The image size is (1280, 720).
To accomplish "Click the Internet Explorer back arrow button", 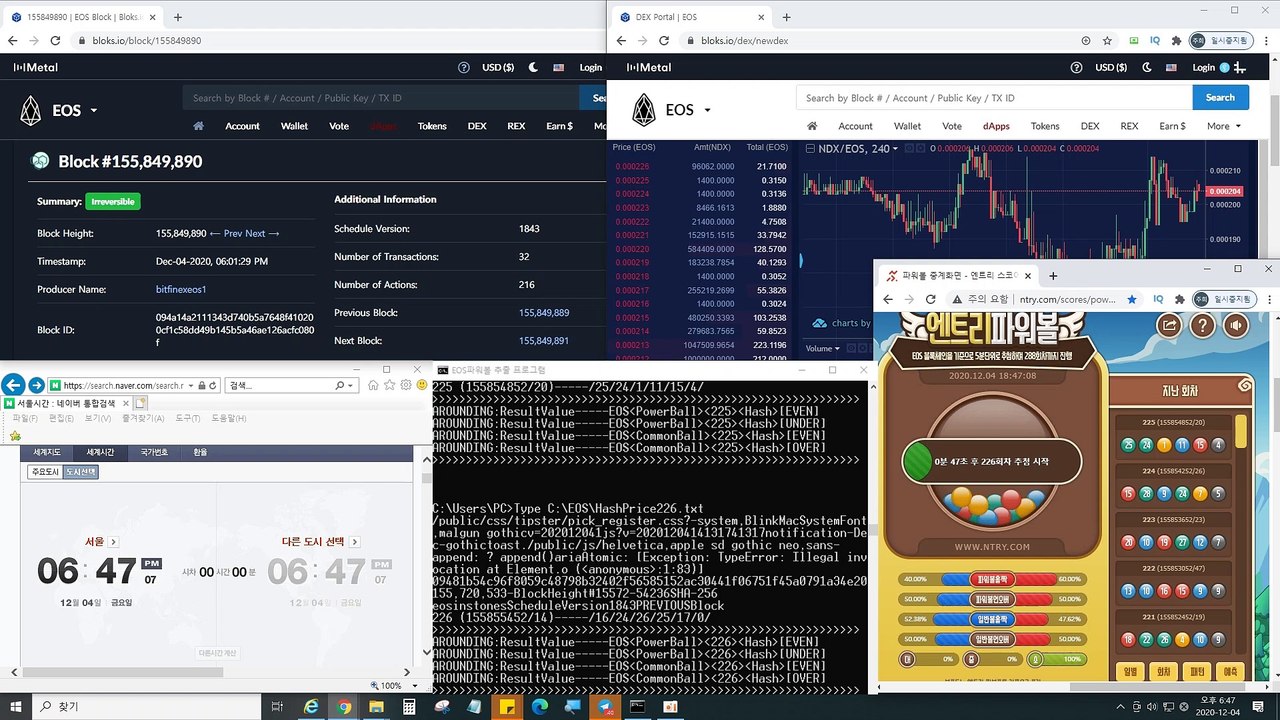I will point(13,385).
